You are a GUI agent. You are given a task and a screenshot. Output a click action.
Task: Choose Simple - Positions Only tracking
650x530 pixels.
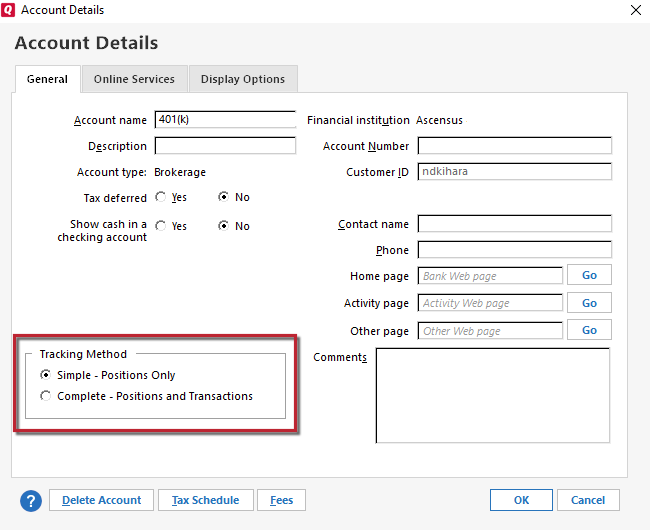[x=46, y=375]
